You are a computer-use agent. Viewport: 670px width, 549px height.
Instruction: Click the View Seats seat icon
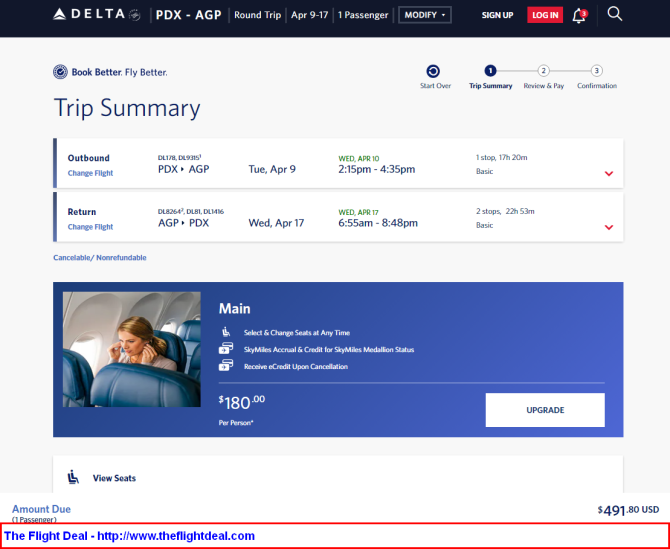[x=73, y=477]
